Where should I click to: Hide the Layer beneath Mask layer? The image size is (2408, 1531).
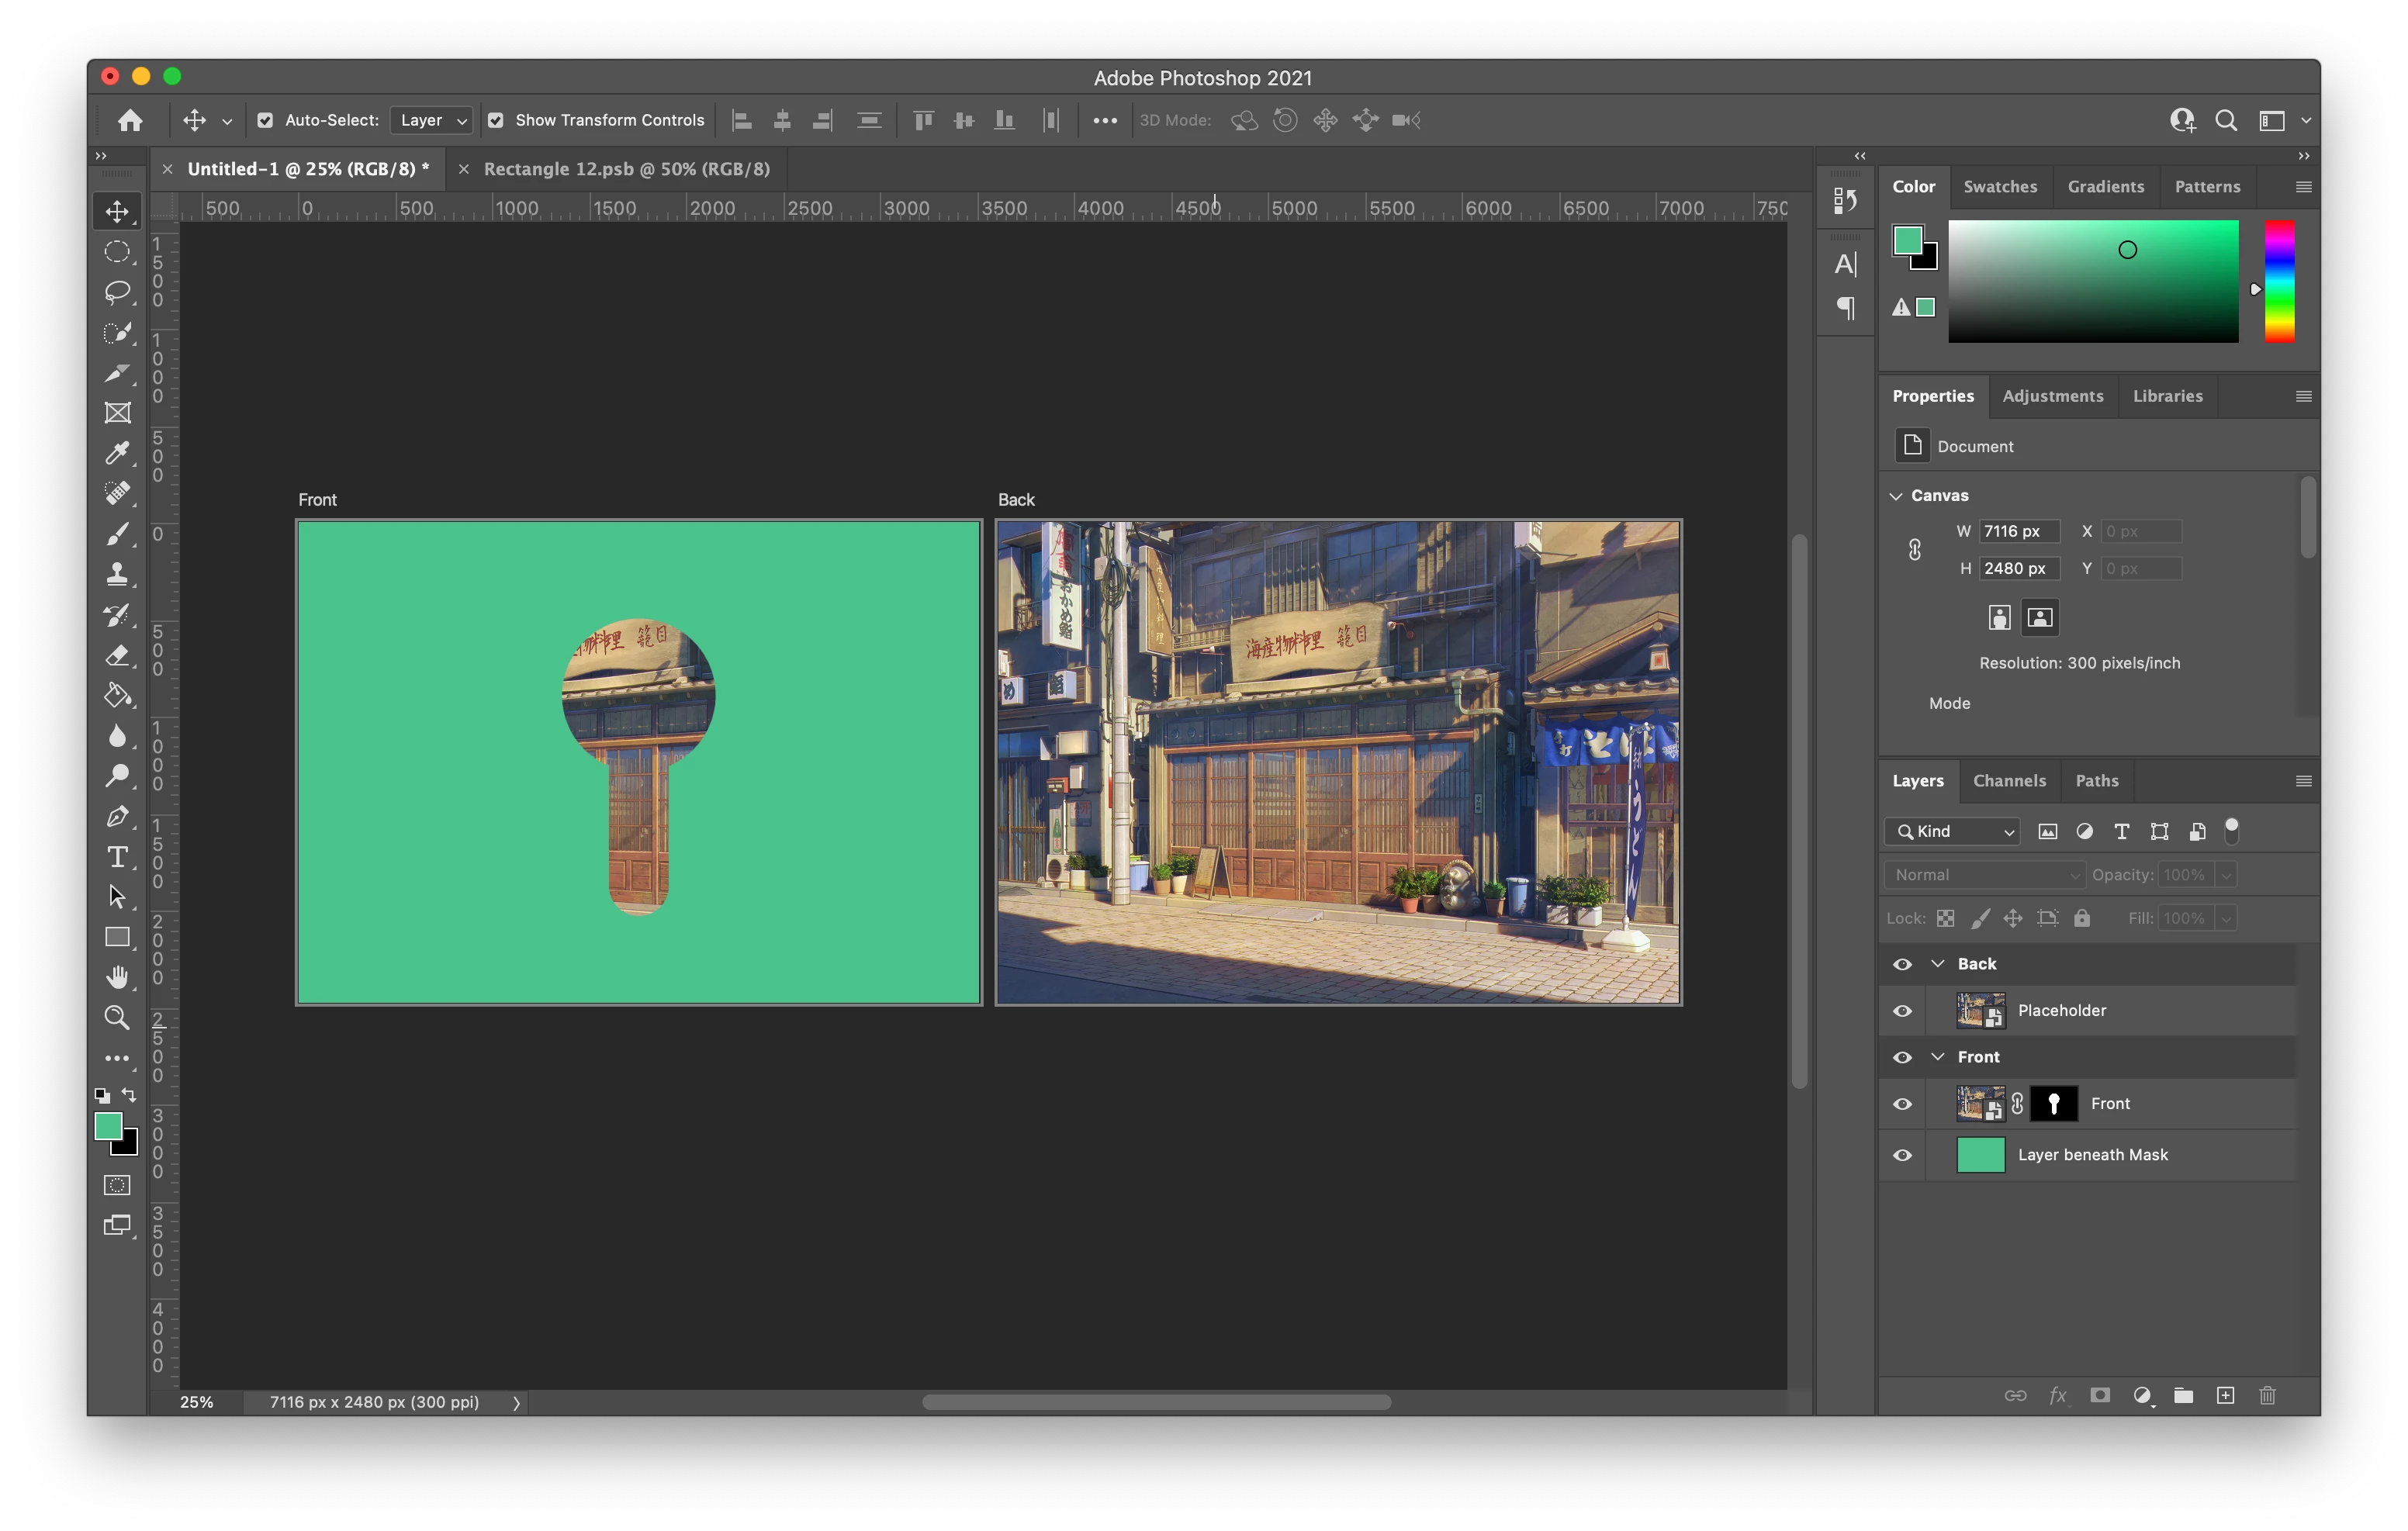[x=1902, y=1155]
